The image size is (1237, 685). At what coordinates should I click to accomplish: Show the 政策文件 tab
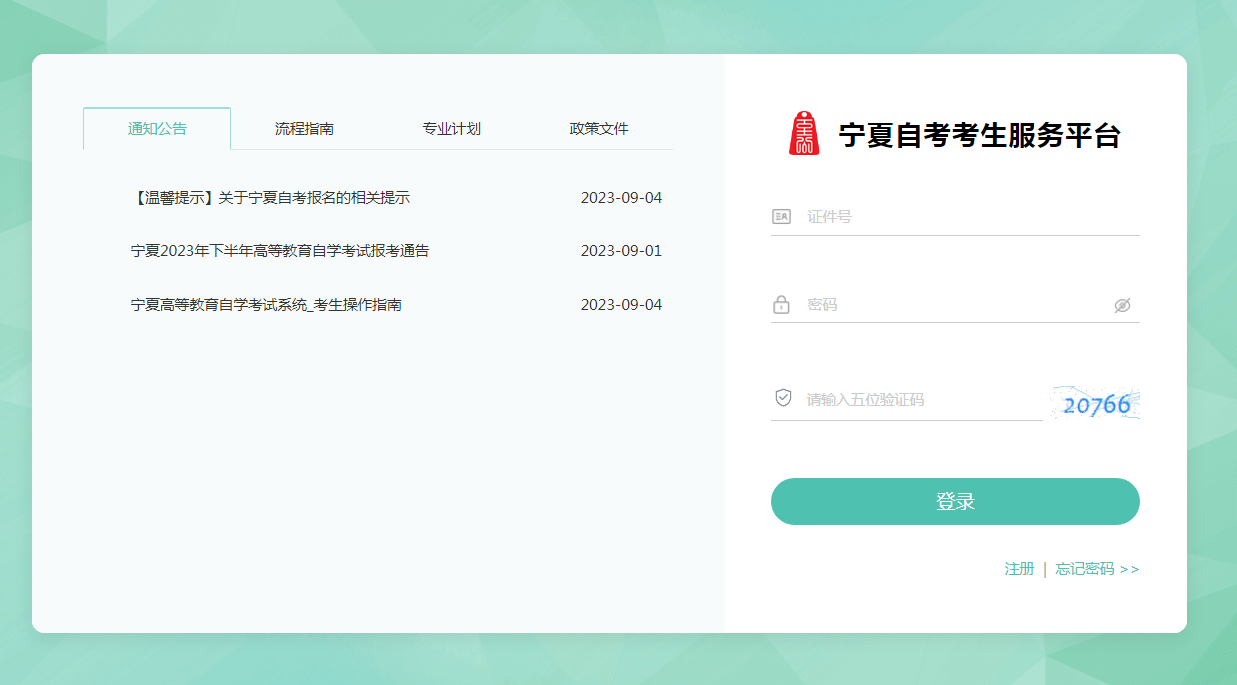pos(599,129)
